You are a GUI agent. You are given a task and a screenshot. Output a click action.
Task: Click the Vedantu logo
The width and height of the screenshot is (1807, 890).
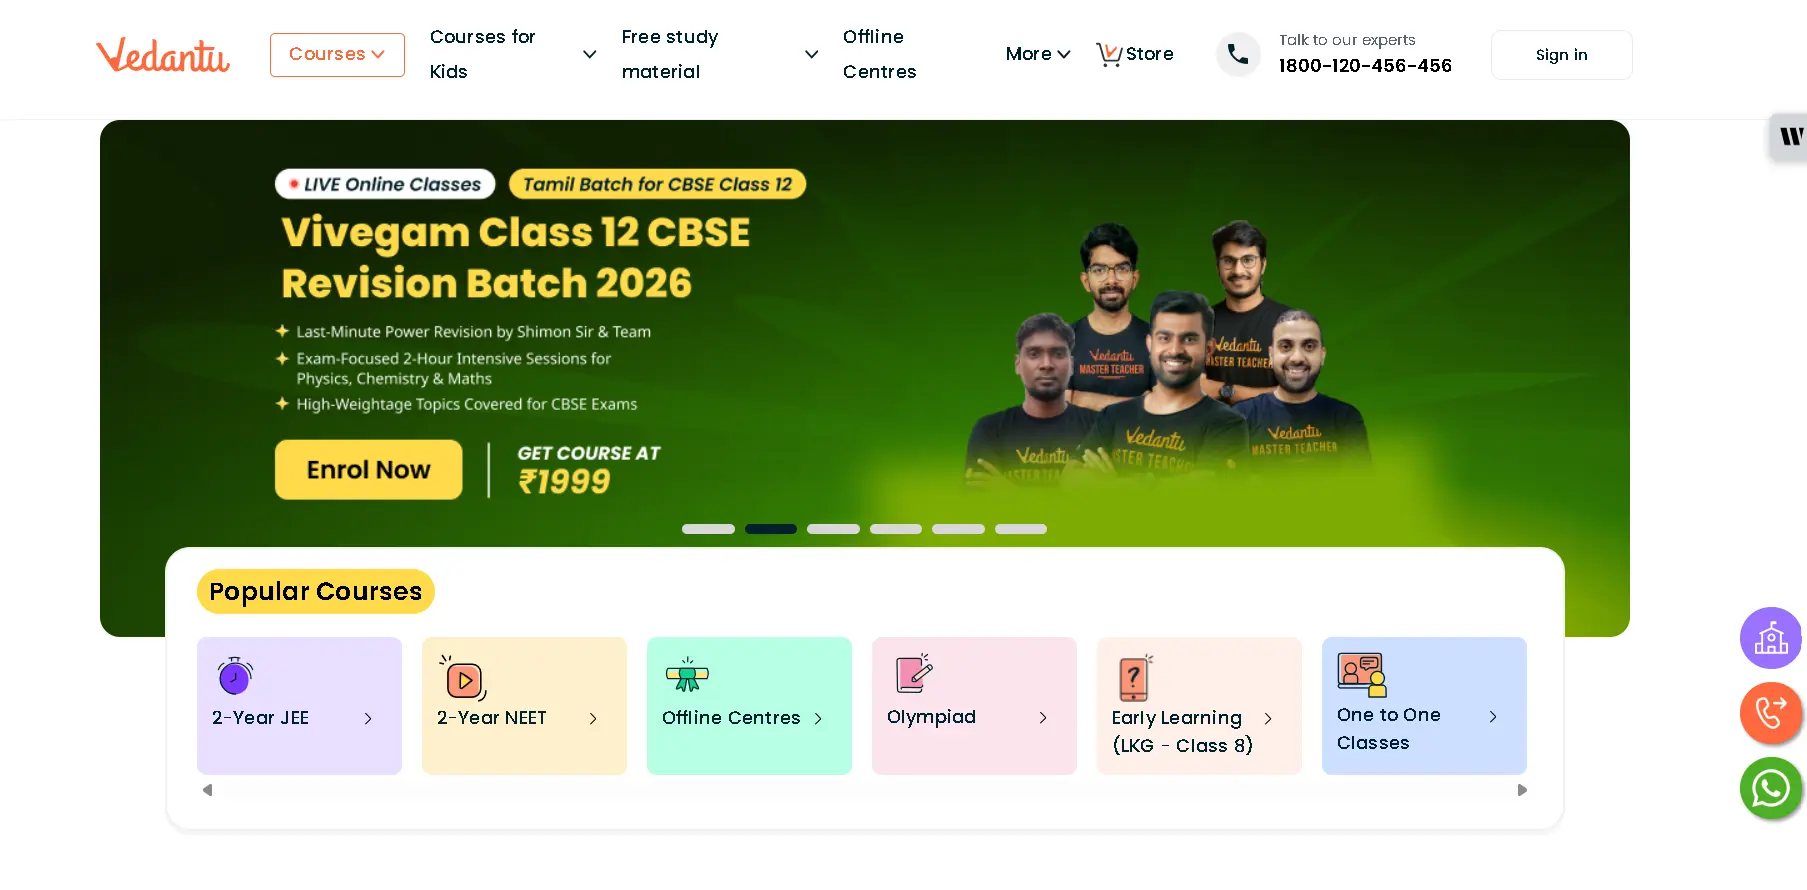(163, 55)
